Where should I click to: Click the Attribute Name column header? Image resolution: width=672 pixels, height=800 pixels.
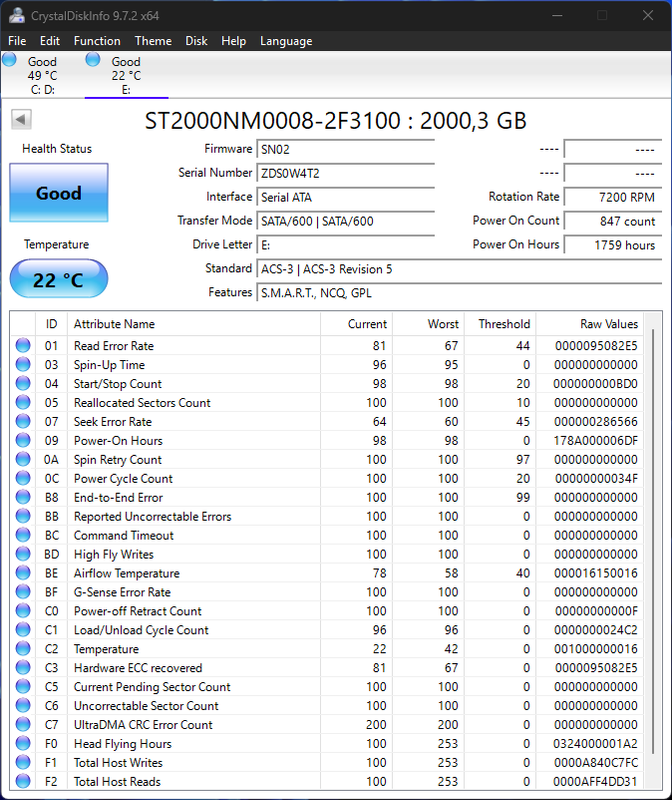click(194, 324)
